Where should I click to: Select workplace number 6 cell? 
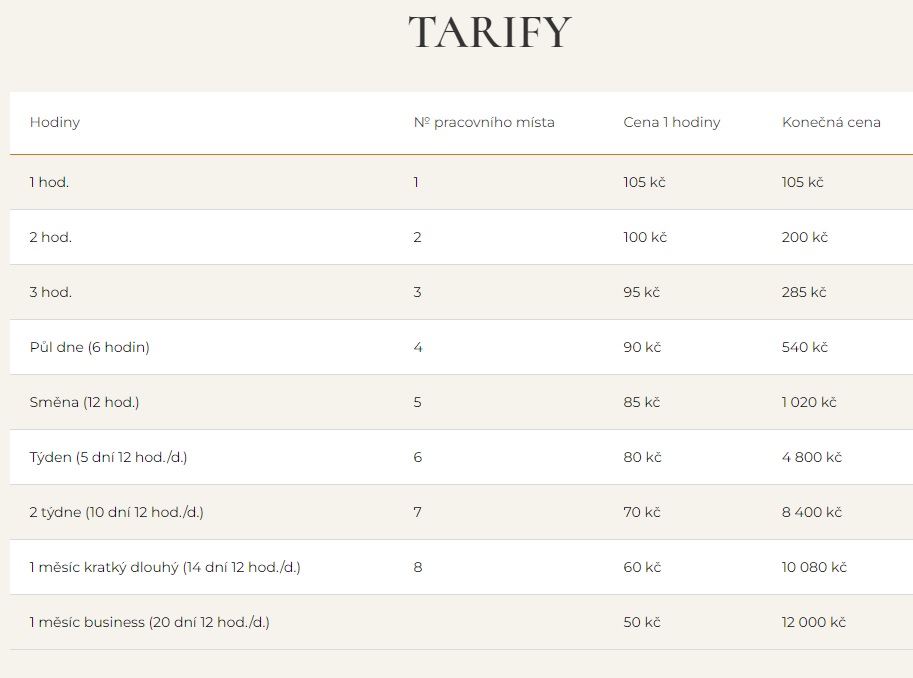[x=417, y=457]
